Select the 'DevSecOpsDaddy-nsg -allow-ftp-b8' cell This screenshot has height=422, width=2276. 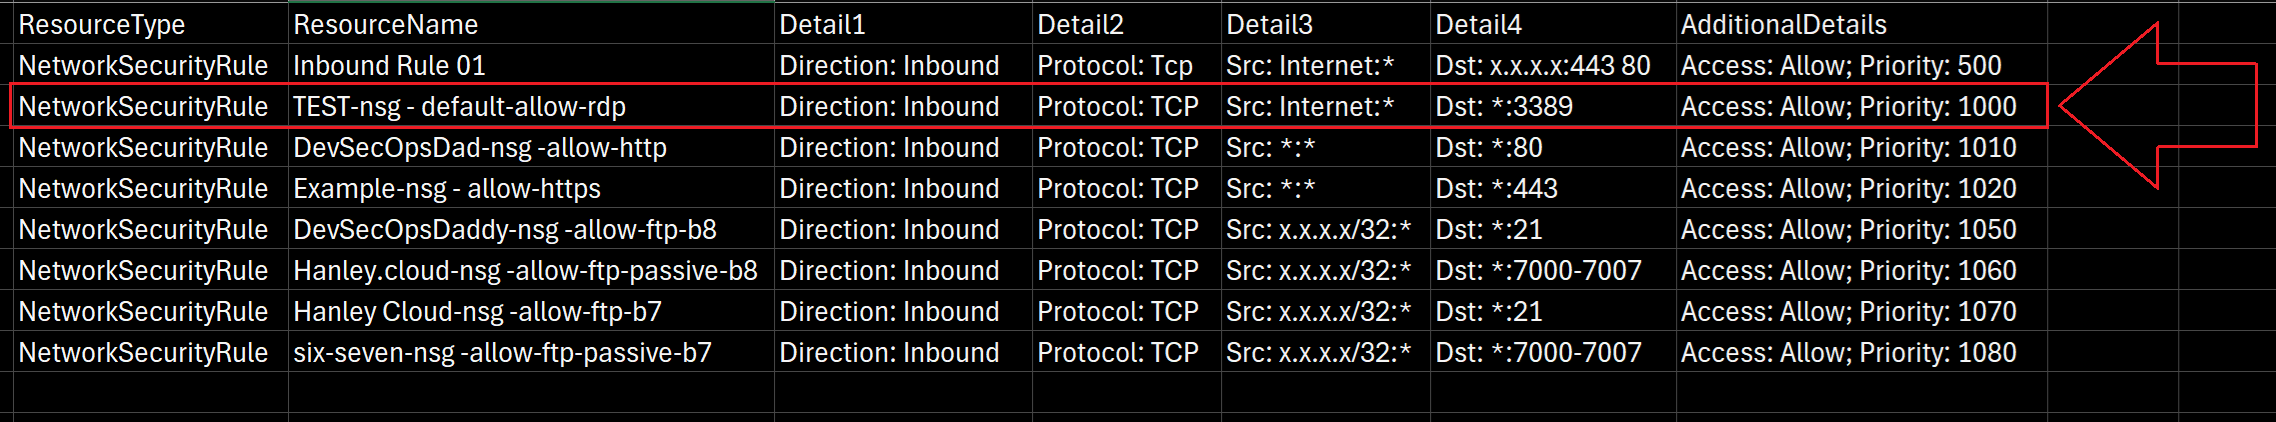pos(504,229)
